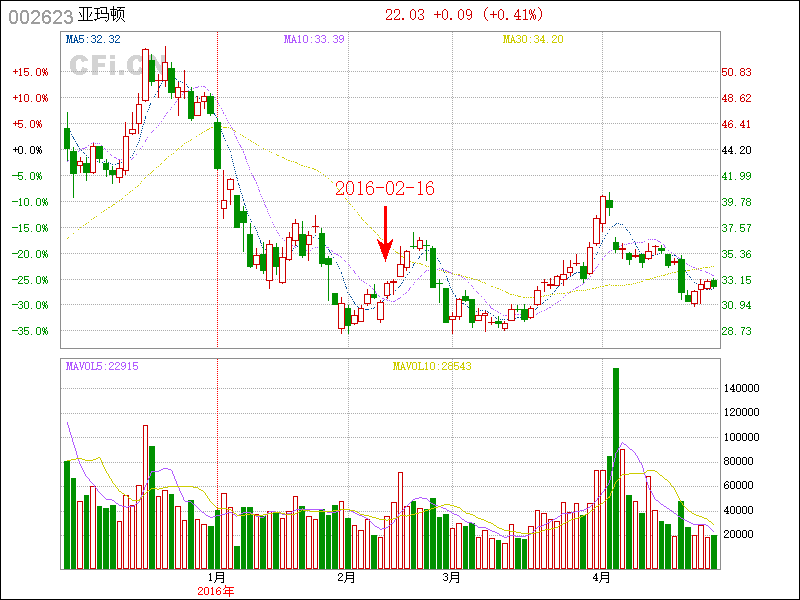This screenshot has height=600, width=800.
Task: Select price level 33.15
Action: pos(736,280)
